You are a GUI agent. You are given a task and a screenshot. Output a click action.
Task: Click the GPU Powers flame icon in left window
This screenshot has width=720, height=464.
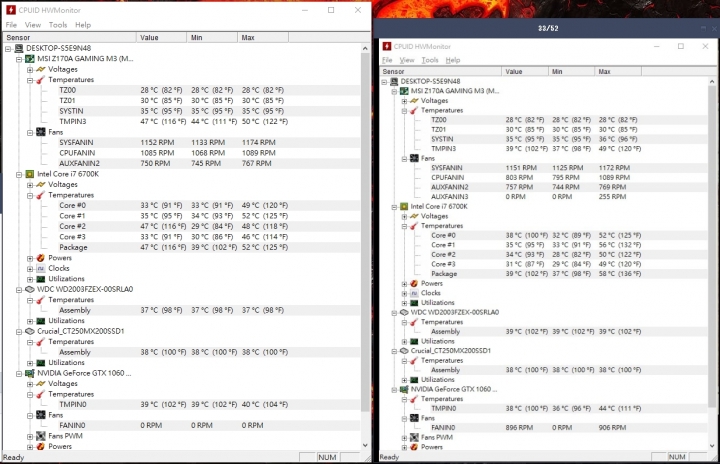(40, 447)
